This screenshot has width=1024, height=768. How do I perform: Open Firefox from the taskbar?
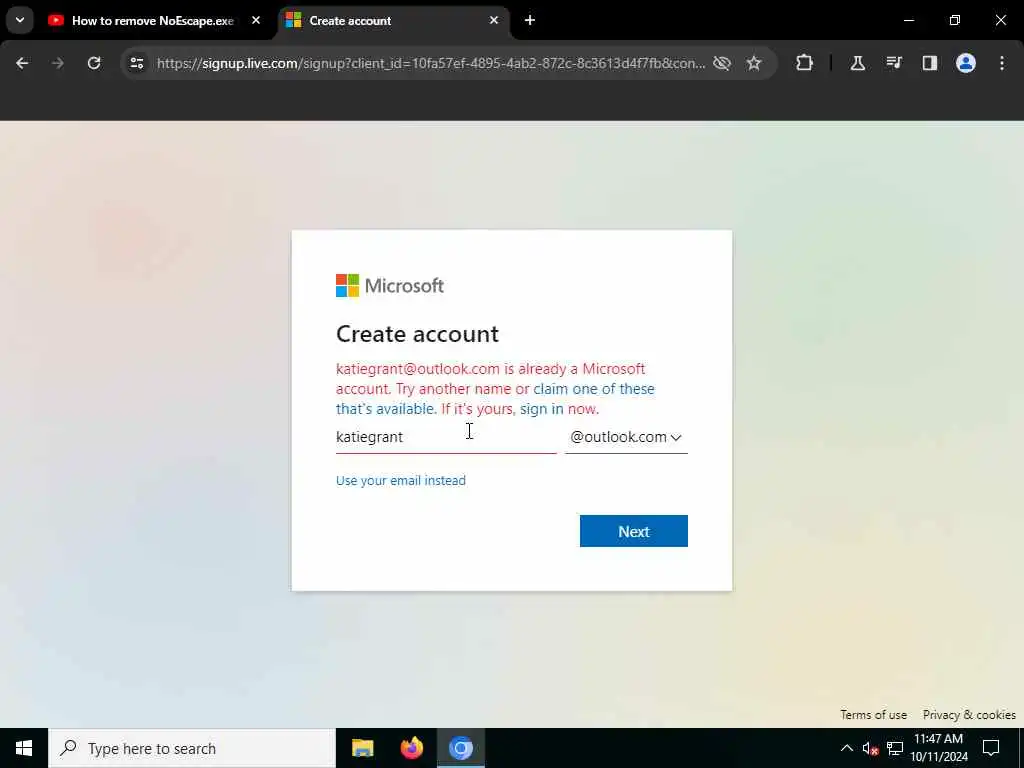[x=411, y=748]
